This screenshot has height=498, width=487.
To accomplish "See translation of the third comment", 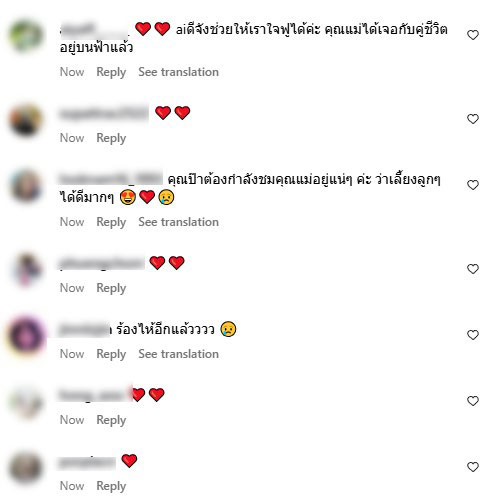I will (x=178, y=222).
